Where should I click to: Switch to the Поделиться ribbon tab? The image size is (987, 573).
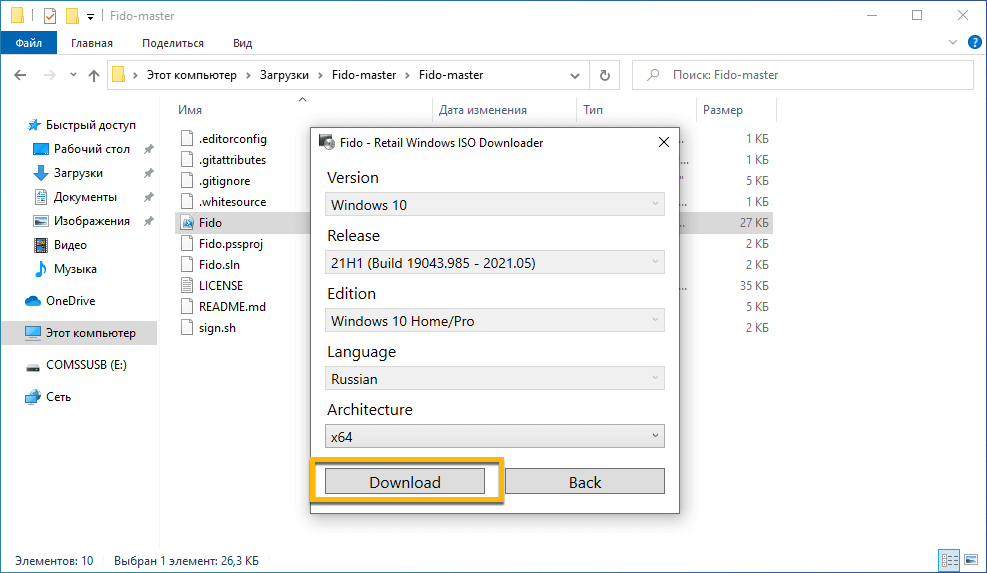(172, 43)
